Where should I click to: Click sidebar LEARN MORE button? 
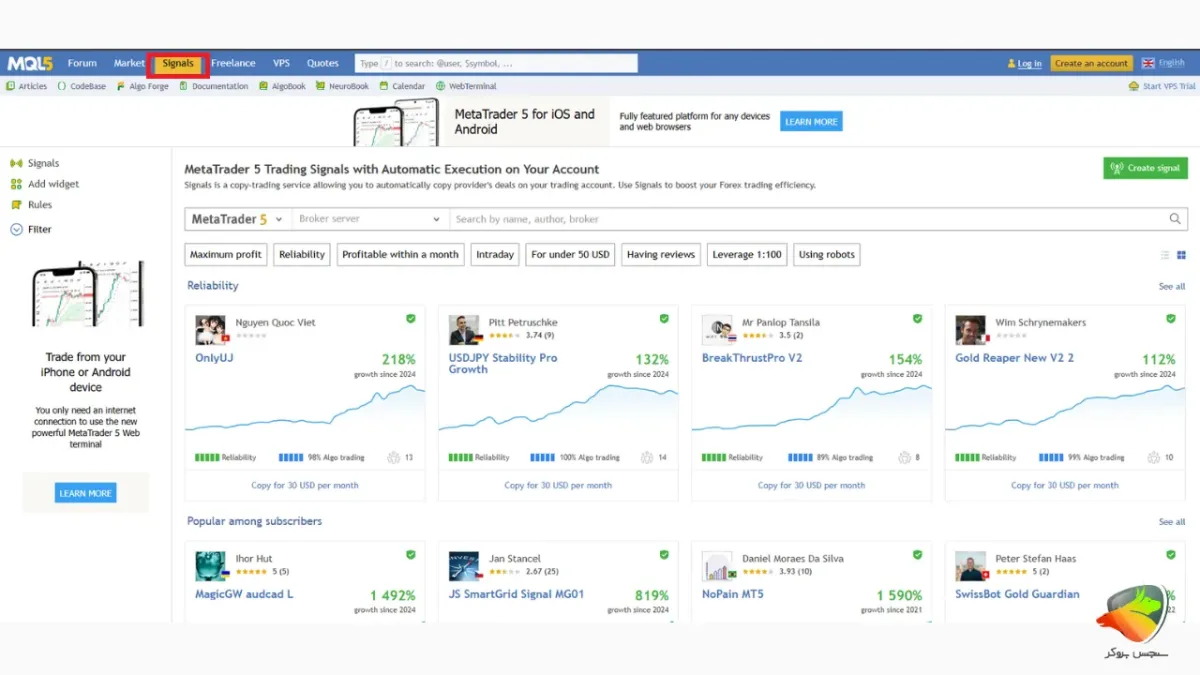tap(86, 493)
